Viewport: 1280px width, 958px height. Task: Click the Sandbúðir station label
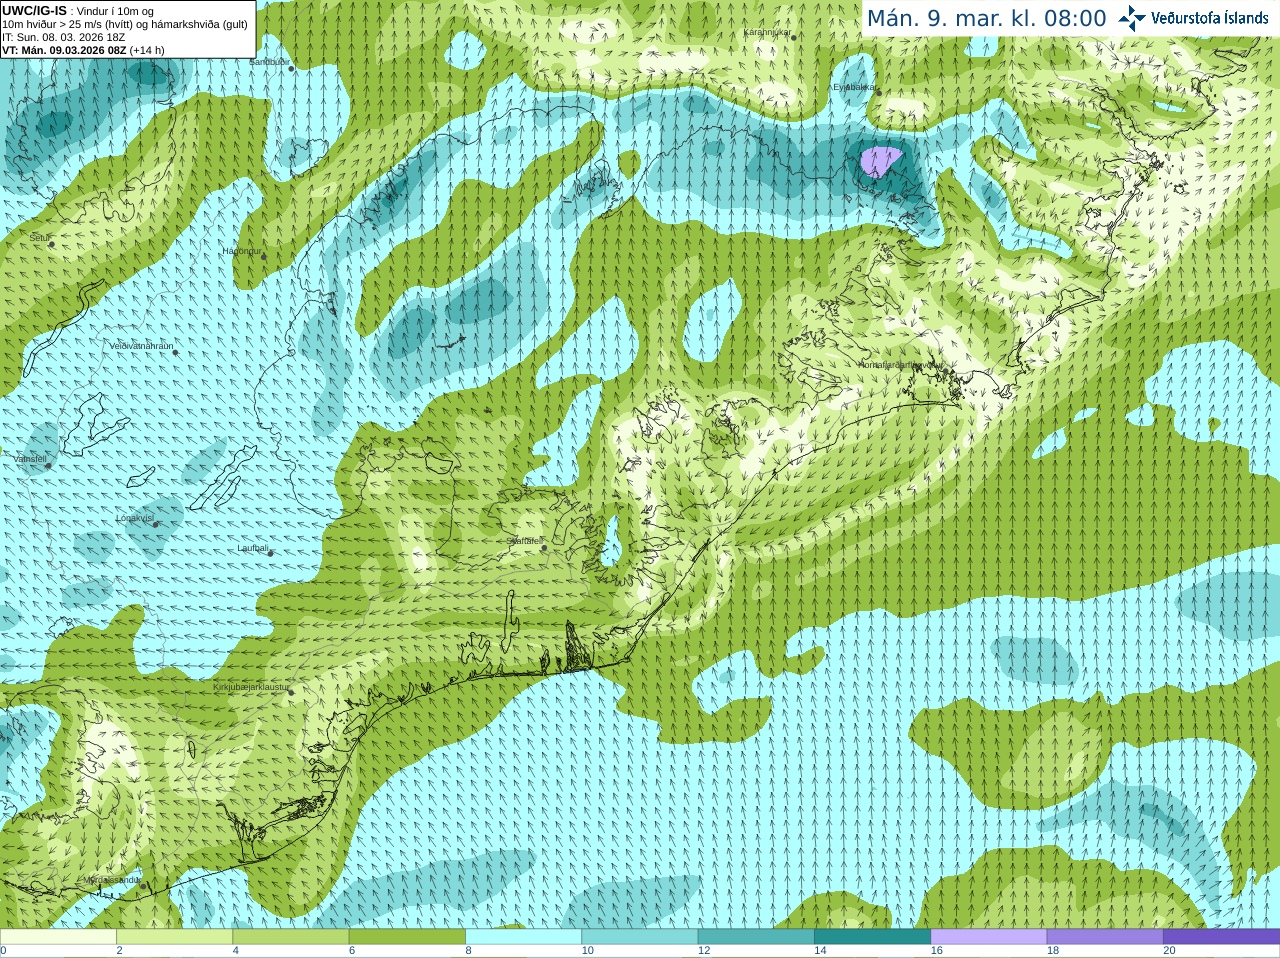tap(269, 62)
